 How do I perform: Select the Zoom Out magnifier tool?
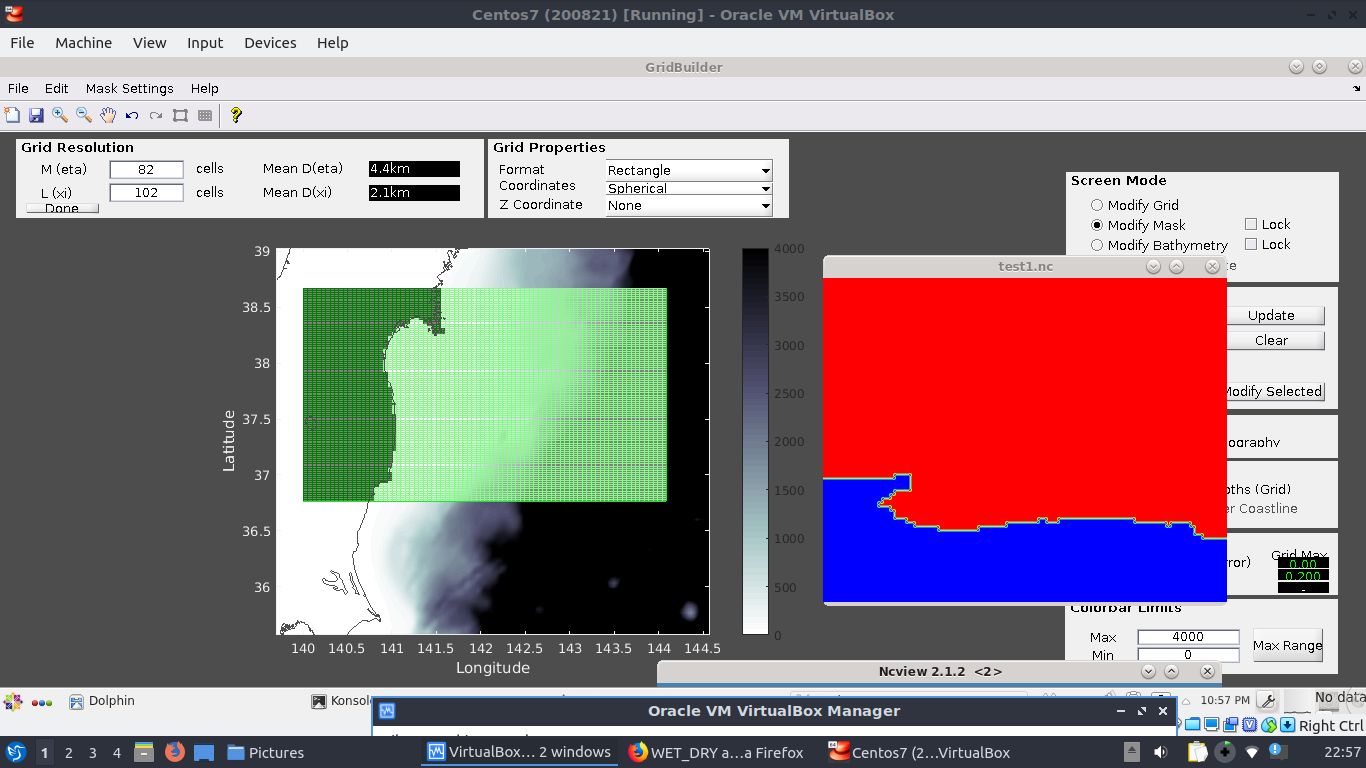84,115
